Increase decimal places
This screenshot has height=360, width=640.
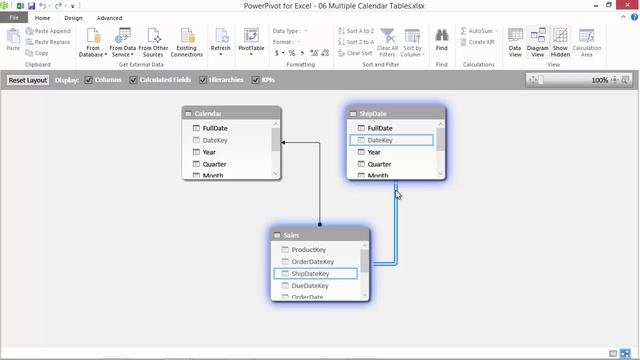click(x=314, y=53)
